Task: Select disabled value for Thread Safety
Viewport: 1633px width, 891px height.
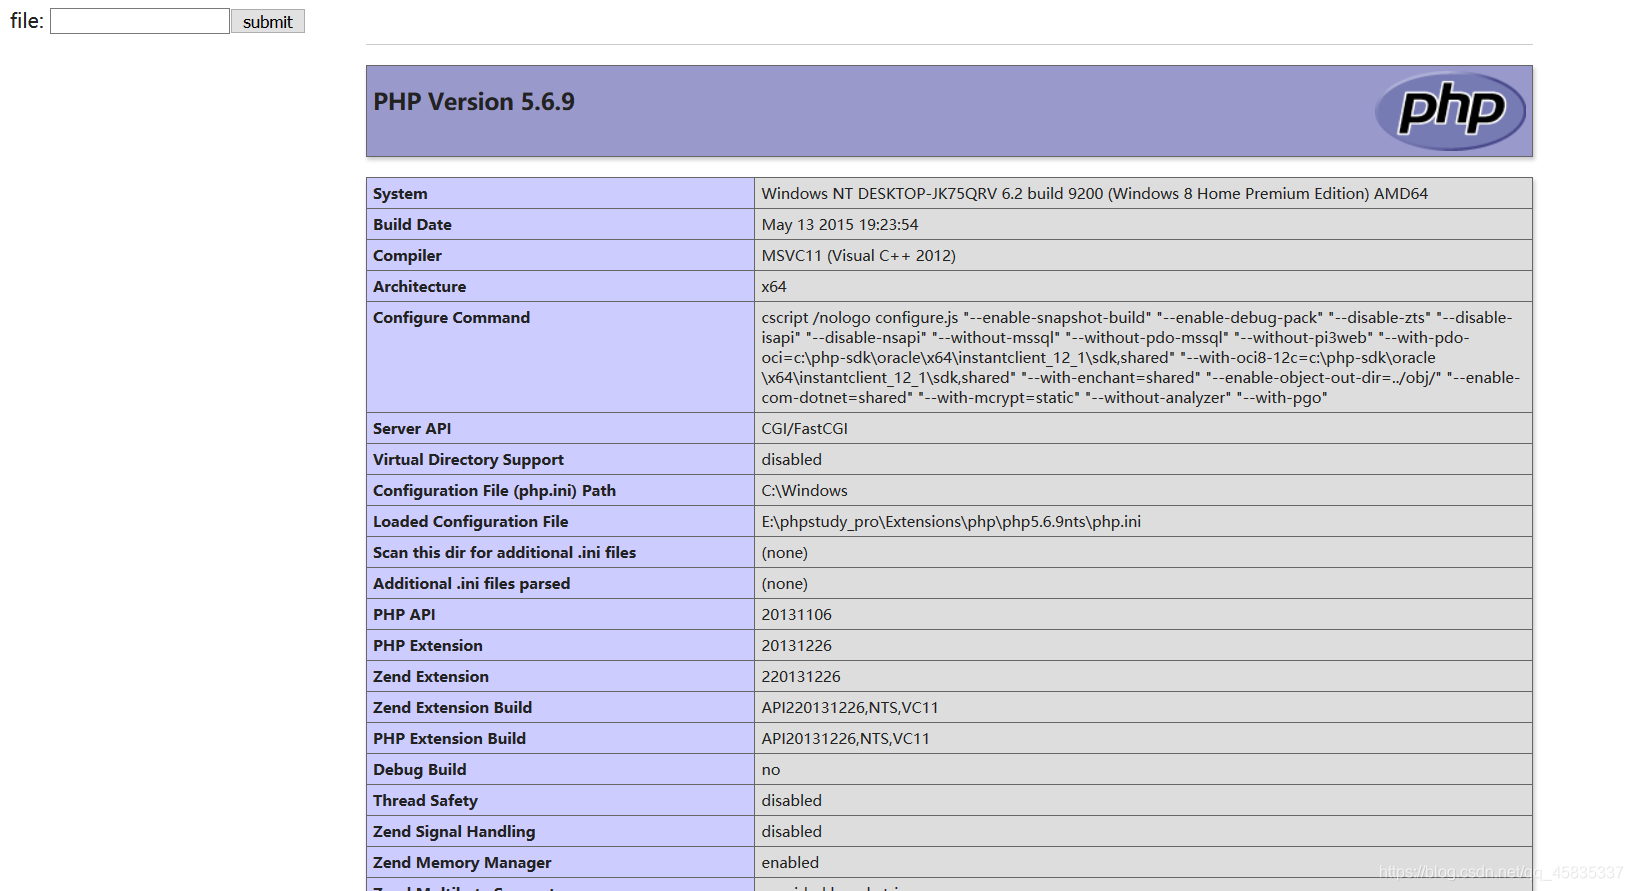Action: pos(791,801)
